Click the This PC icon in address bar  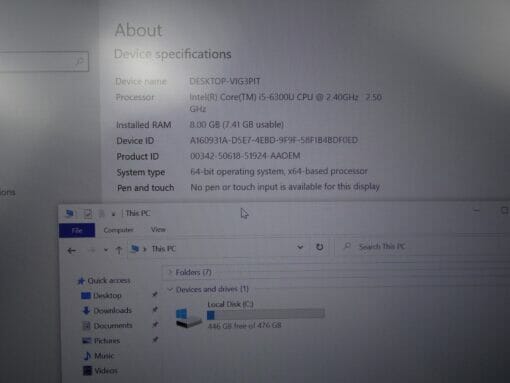[135, 249]
